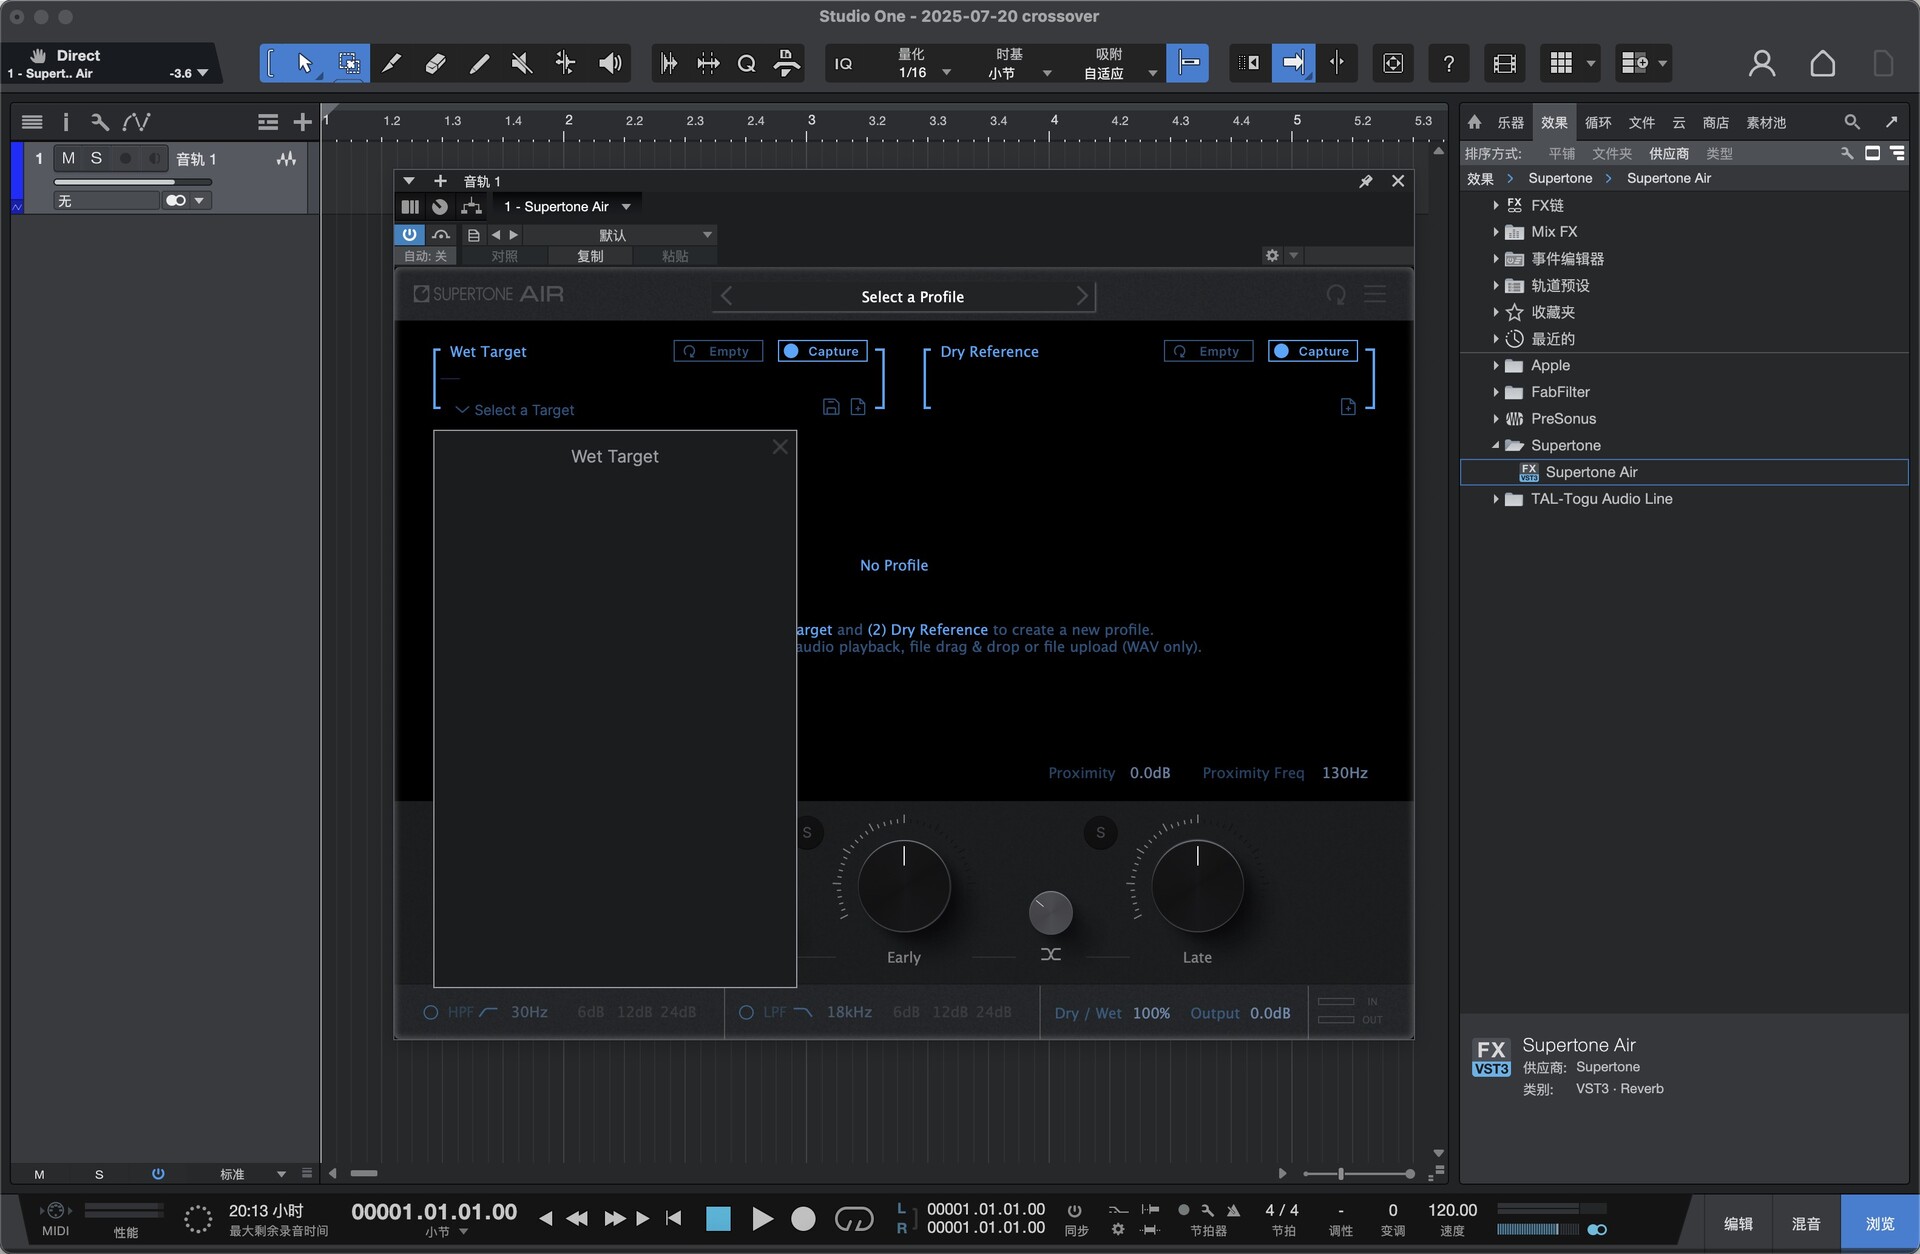Solo track 1 with S button
The height and width of the screenshot is (1254, 1920).
pos(96,158)
